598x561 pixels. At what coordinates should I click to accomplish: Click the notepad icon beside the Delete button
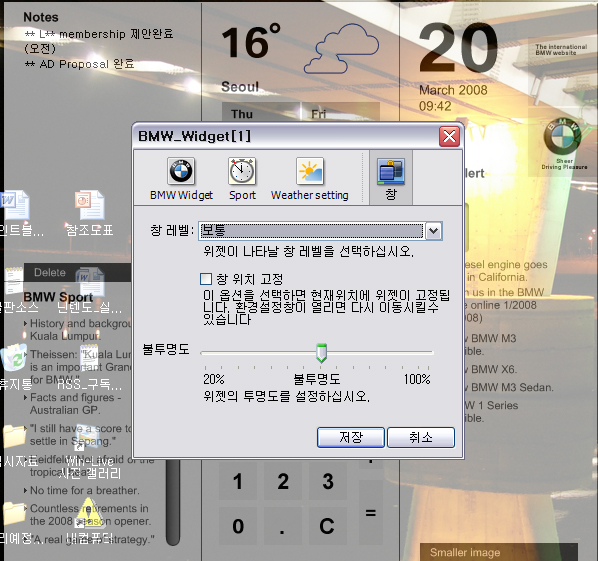(14, 281)
